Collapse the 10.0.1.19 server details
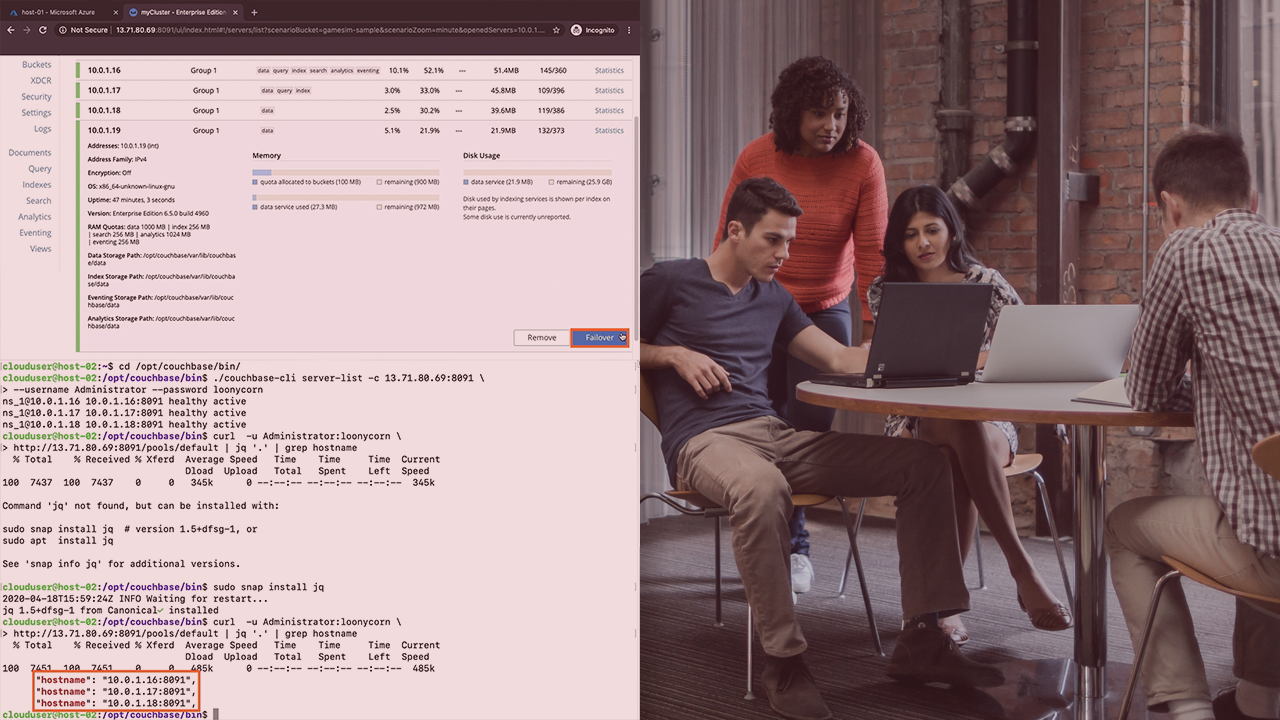1280x720 pixels. 104,130
